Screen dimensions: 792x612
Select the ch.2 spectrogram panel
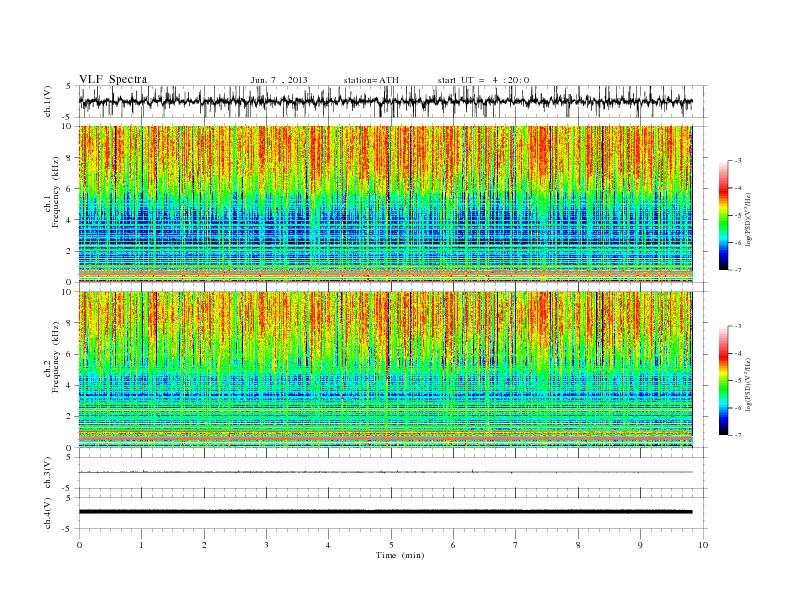pos(385,370)
